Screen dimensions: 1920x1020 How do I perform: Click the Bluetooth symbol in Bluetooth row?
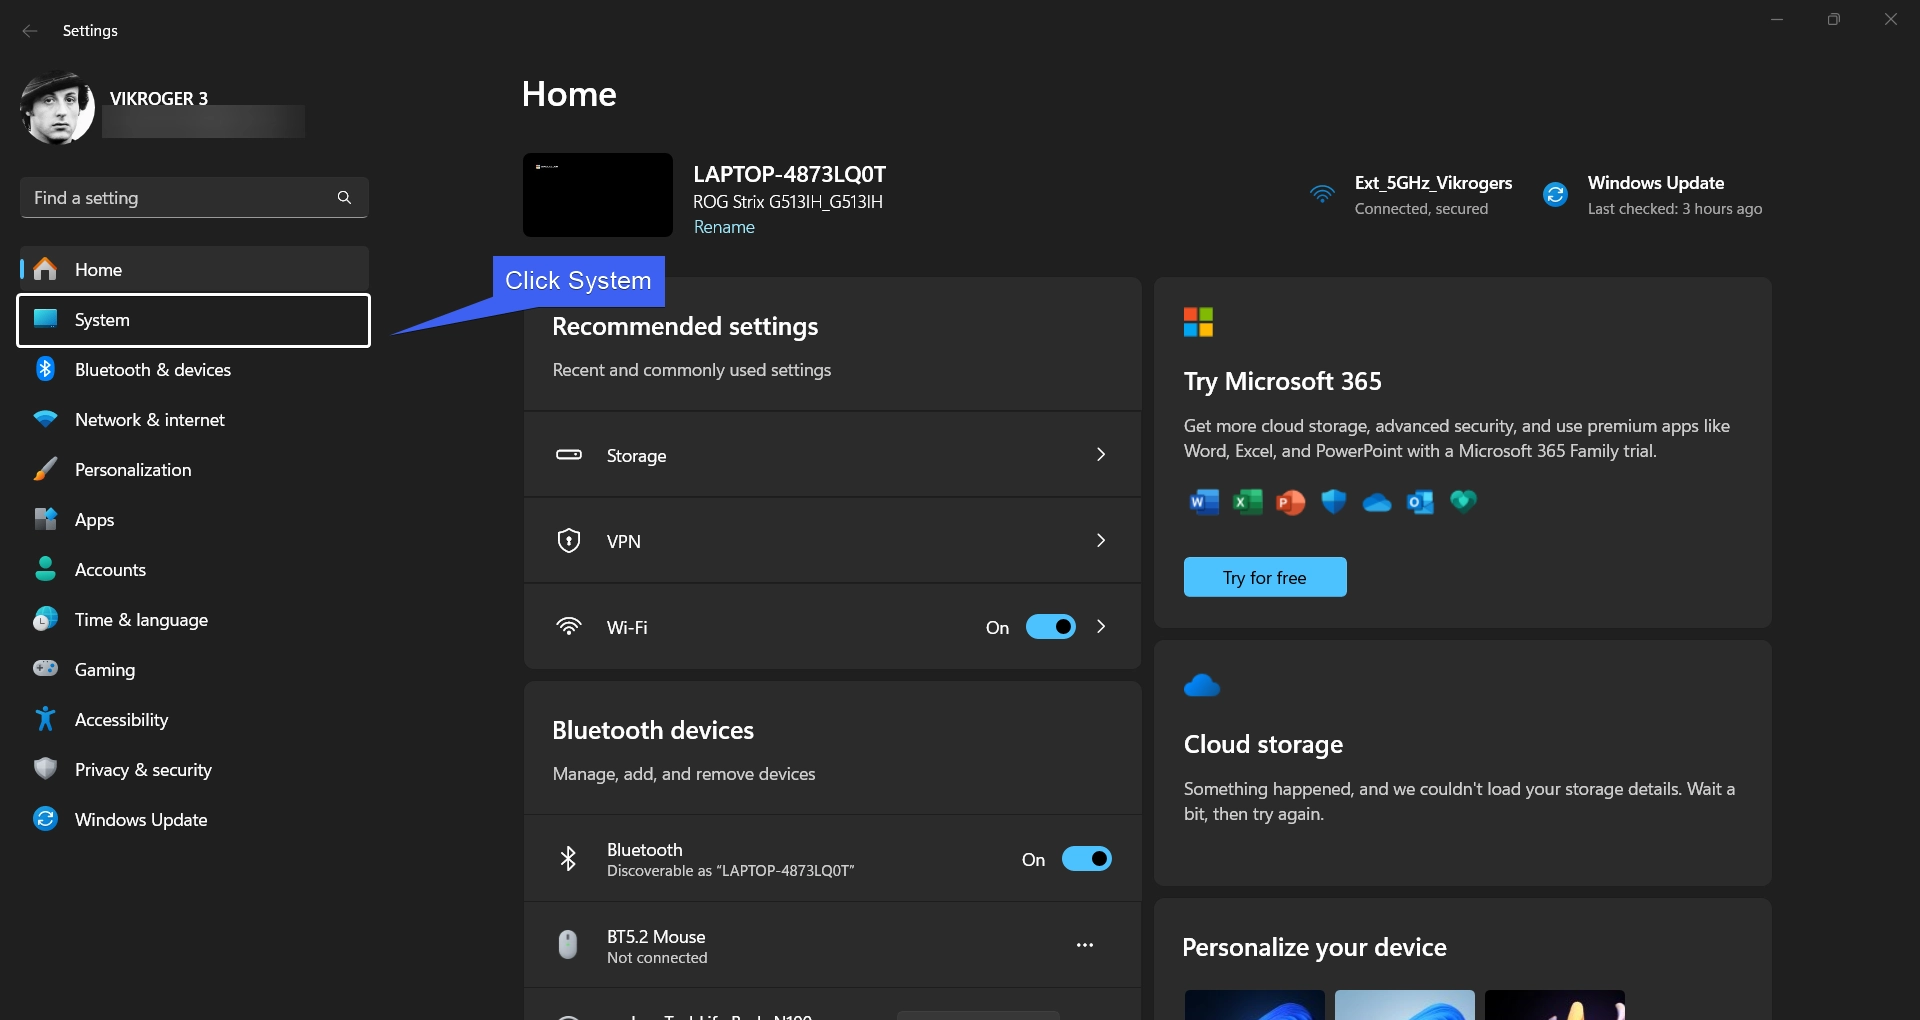click(x=568, y=859)
